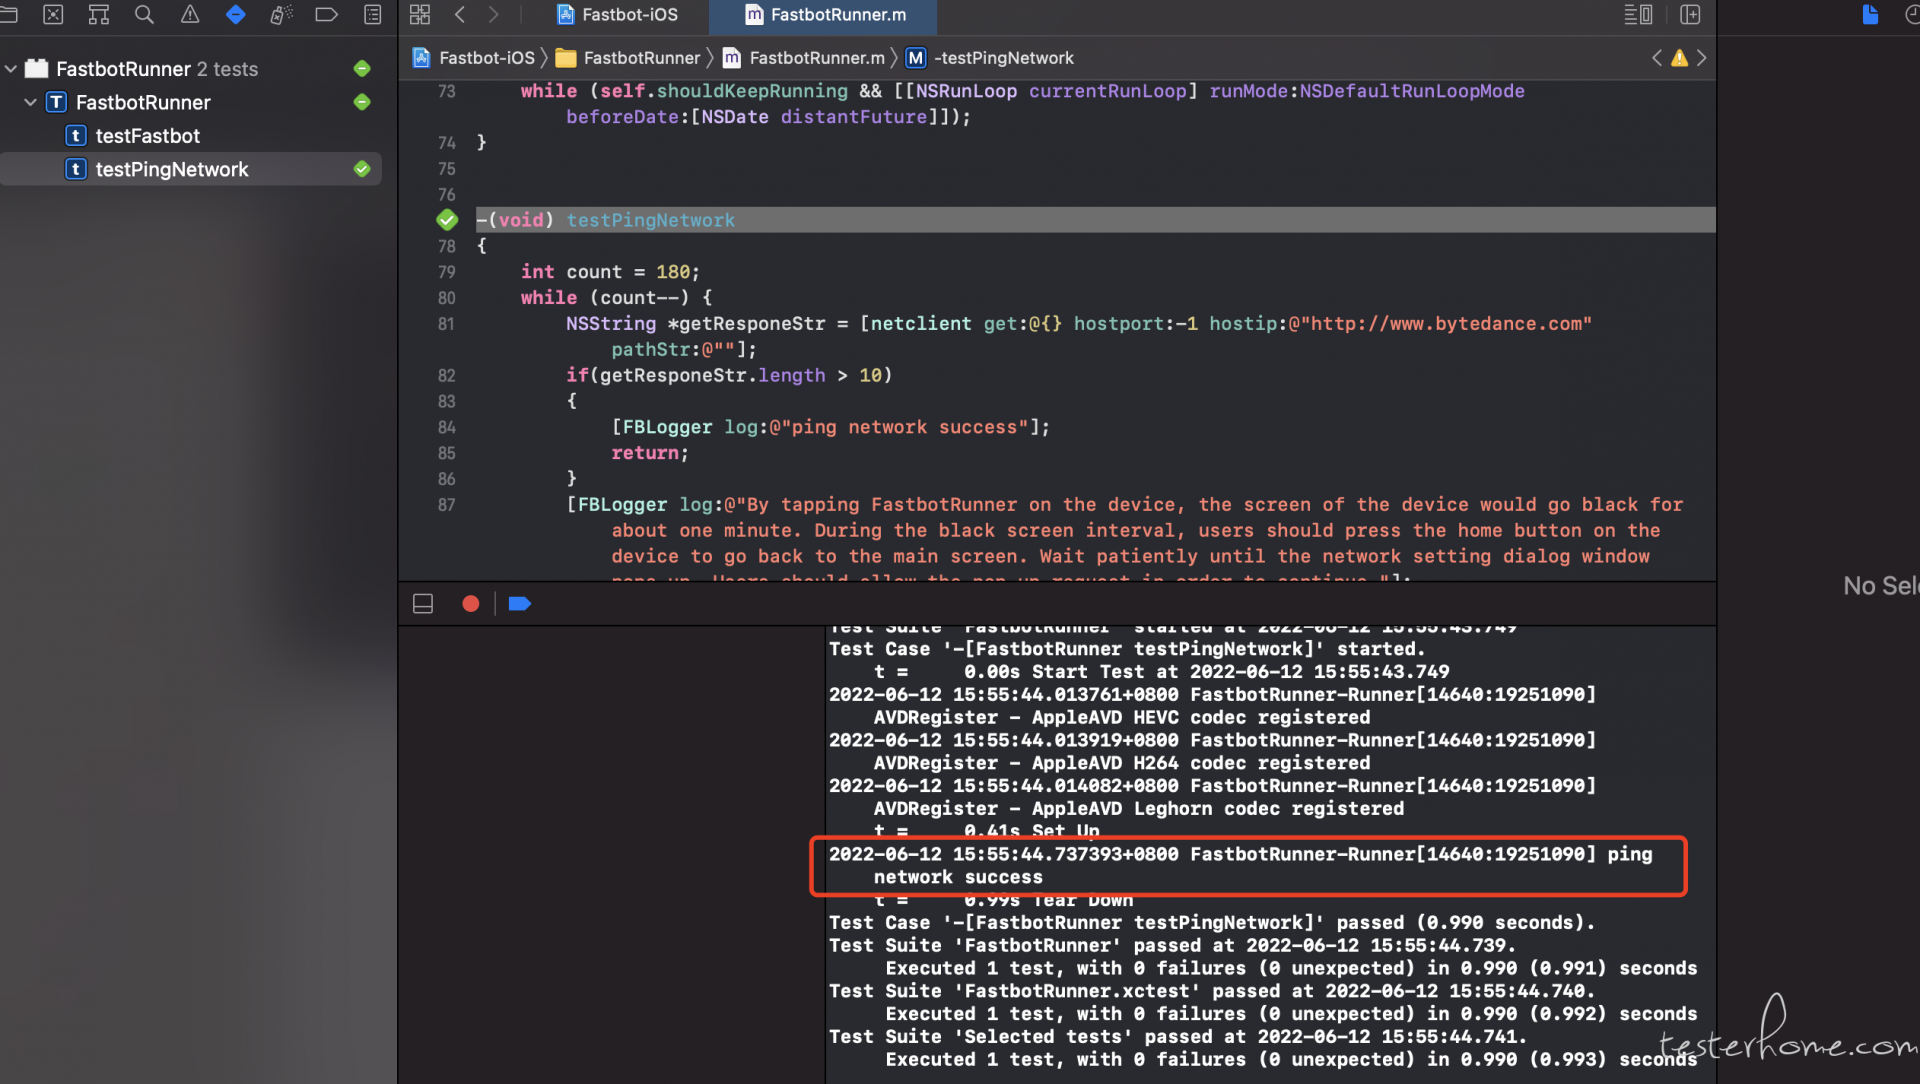Open the symbol navigator icon
The height and width of the screenshot is (1084, 1920).
pyautogui.click(x=99, y=14)
